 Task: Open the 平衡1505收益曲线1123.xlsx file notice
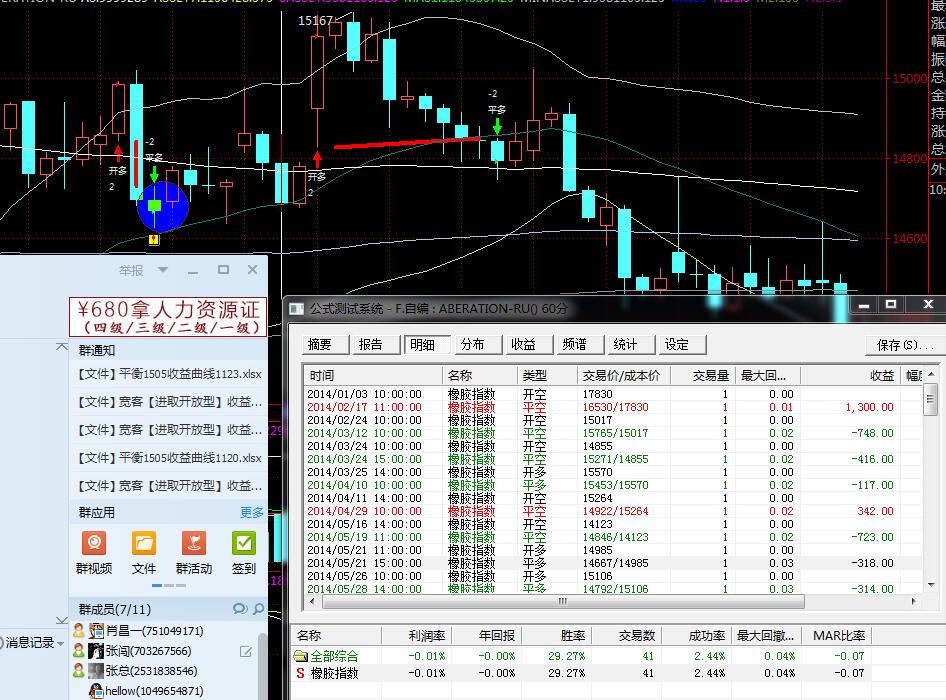[169, 374]
